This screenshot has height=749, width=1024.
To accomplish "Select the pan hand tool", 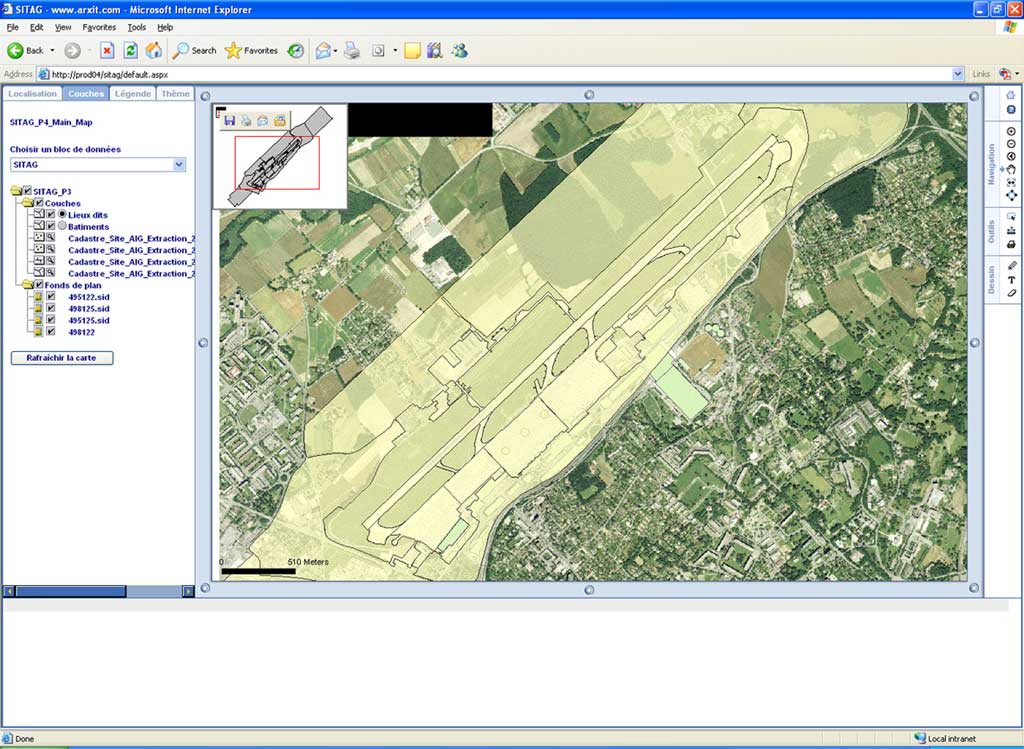I will coord(1011,169).
